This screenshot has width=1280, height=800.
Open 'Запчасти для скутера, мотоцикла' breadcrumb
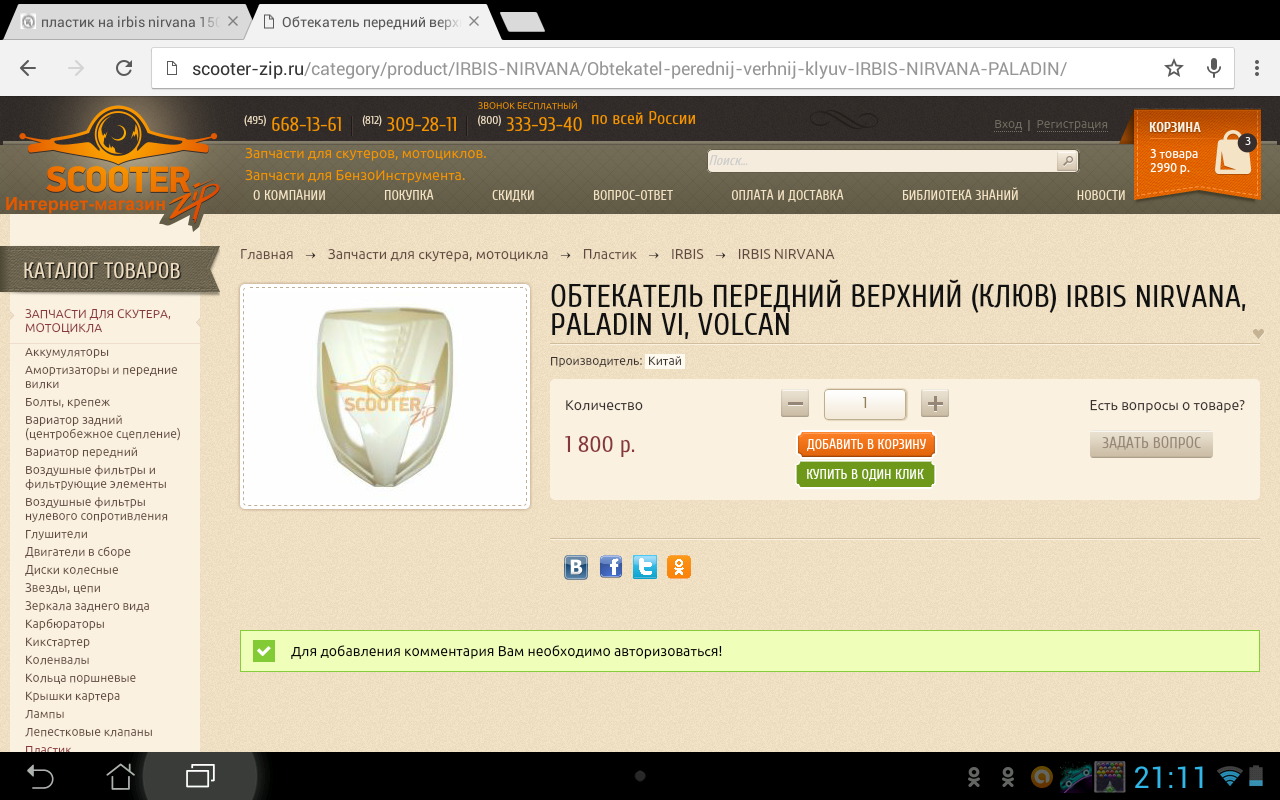[x=438, y=254]
